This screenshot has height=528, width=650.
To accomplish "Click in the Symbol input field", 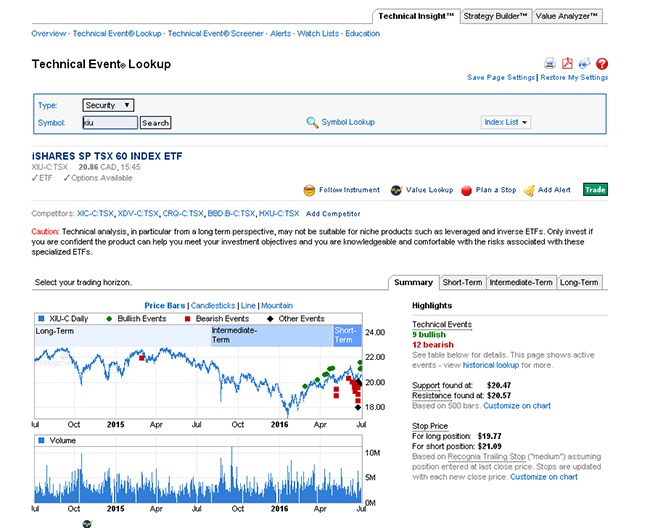I will point(110,123).
